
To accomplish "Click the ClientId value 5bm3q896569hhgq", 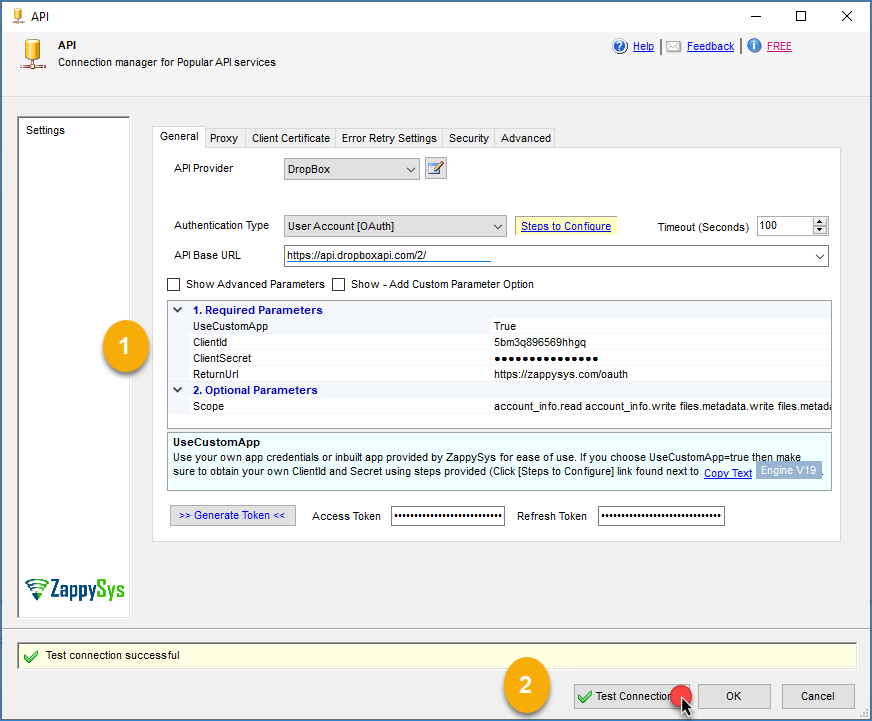I will click(539, 342).
